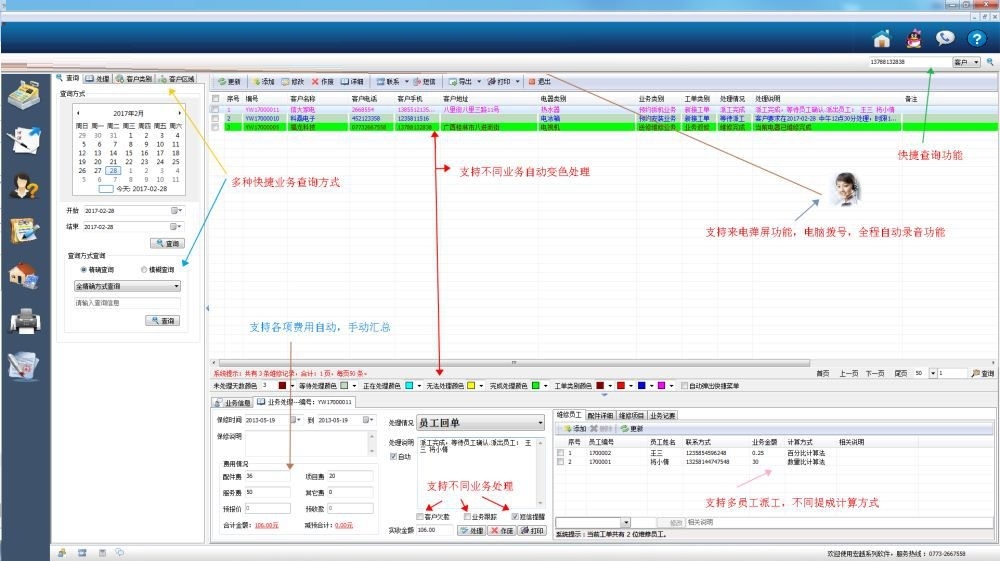Tick the checkbox for employee 1700002
This screenshot has height=561, width=1000.
560,453
